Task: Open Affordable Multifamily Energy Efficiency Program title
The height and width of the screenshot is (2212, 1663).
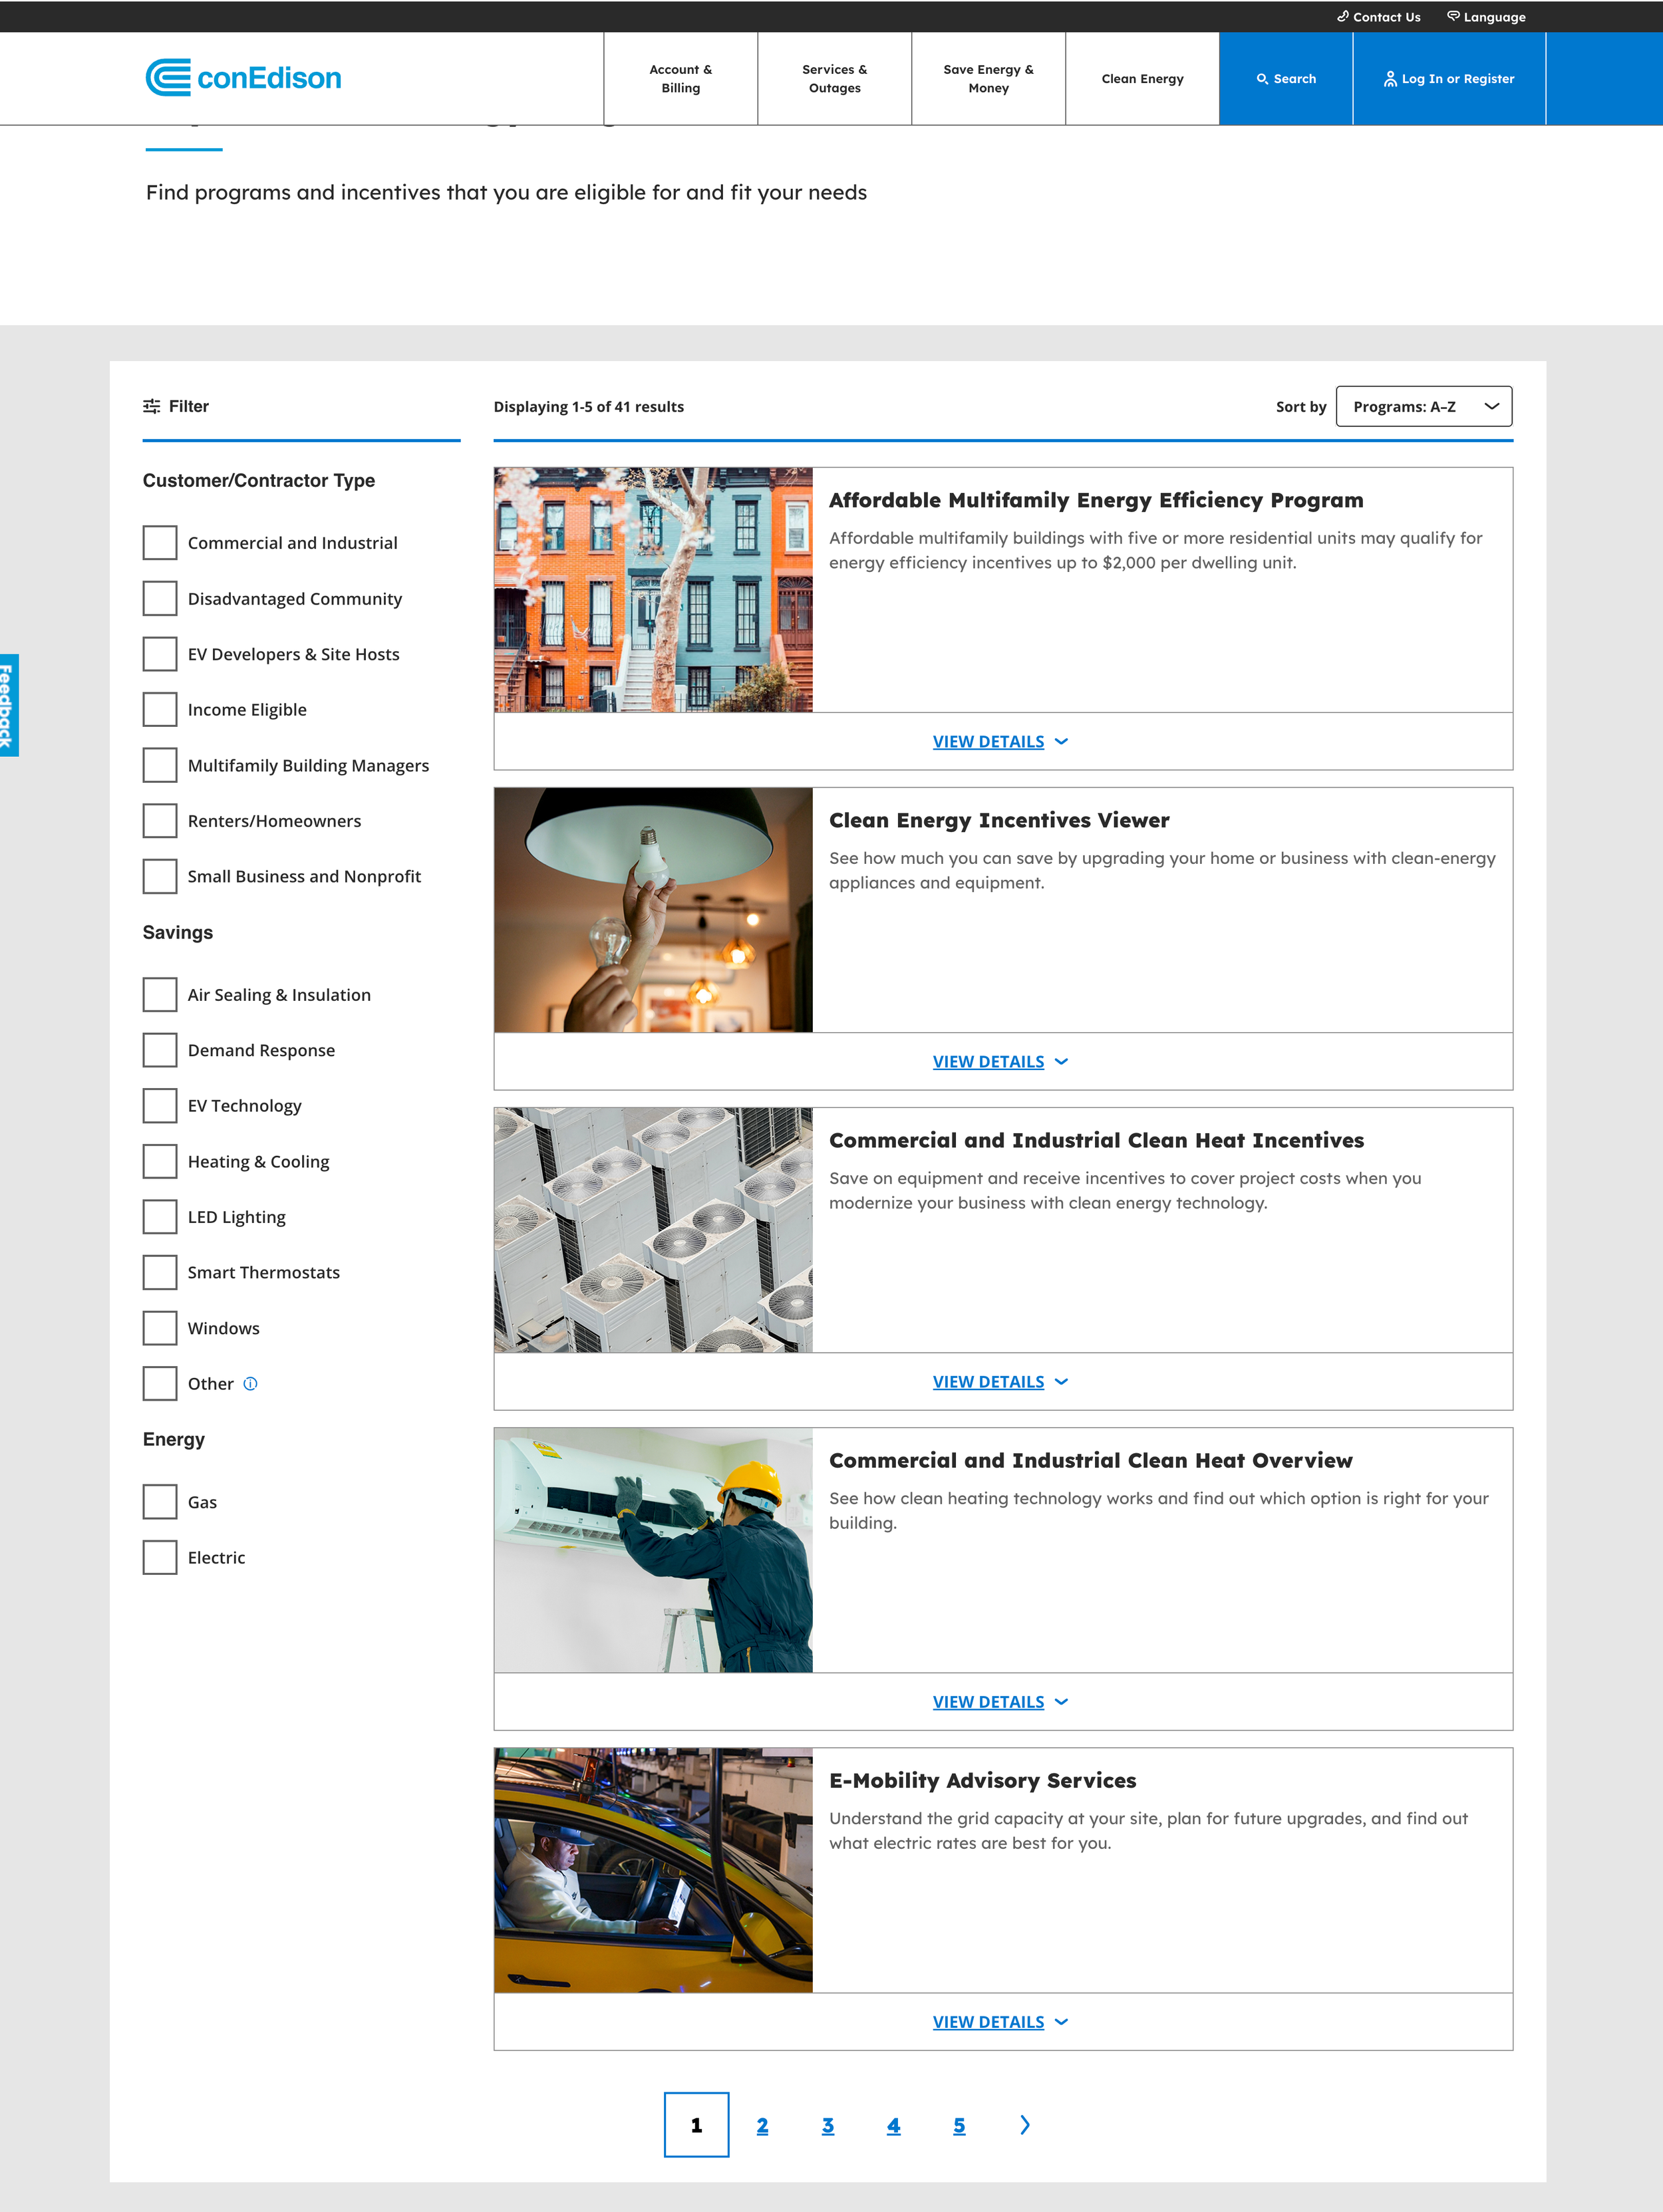Action: click(1095, 500)
